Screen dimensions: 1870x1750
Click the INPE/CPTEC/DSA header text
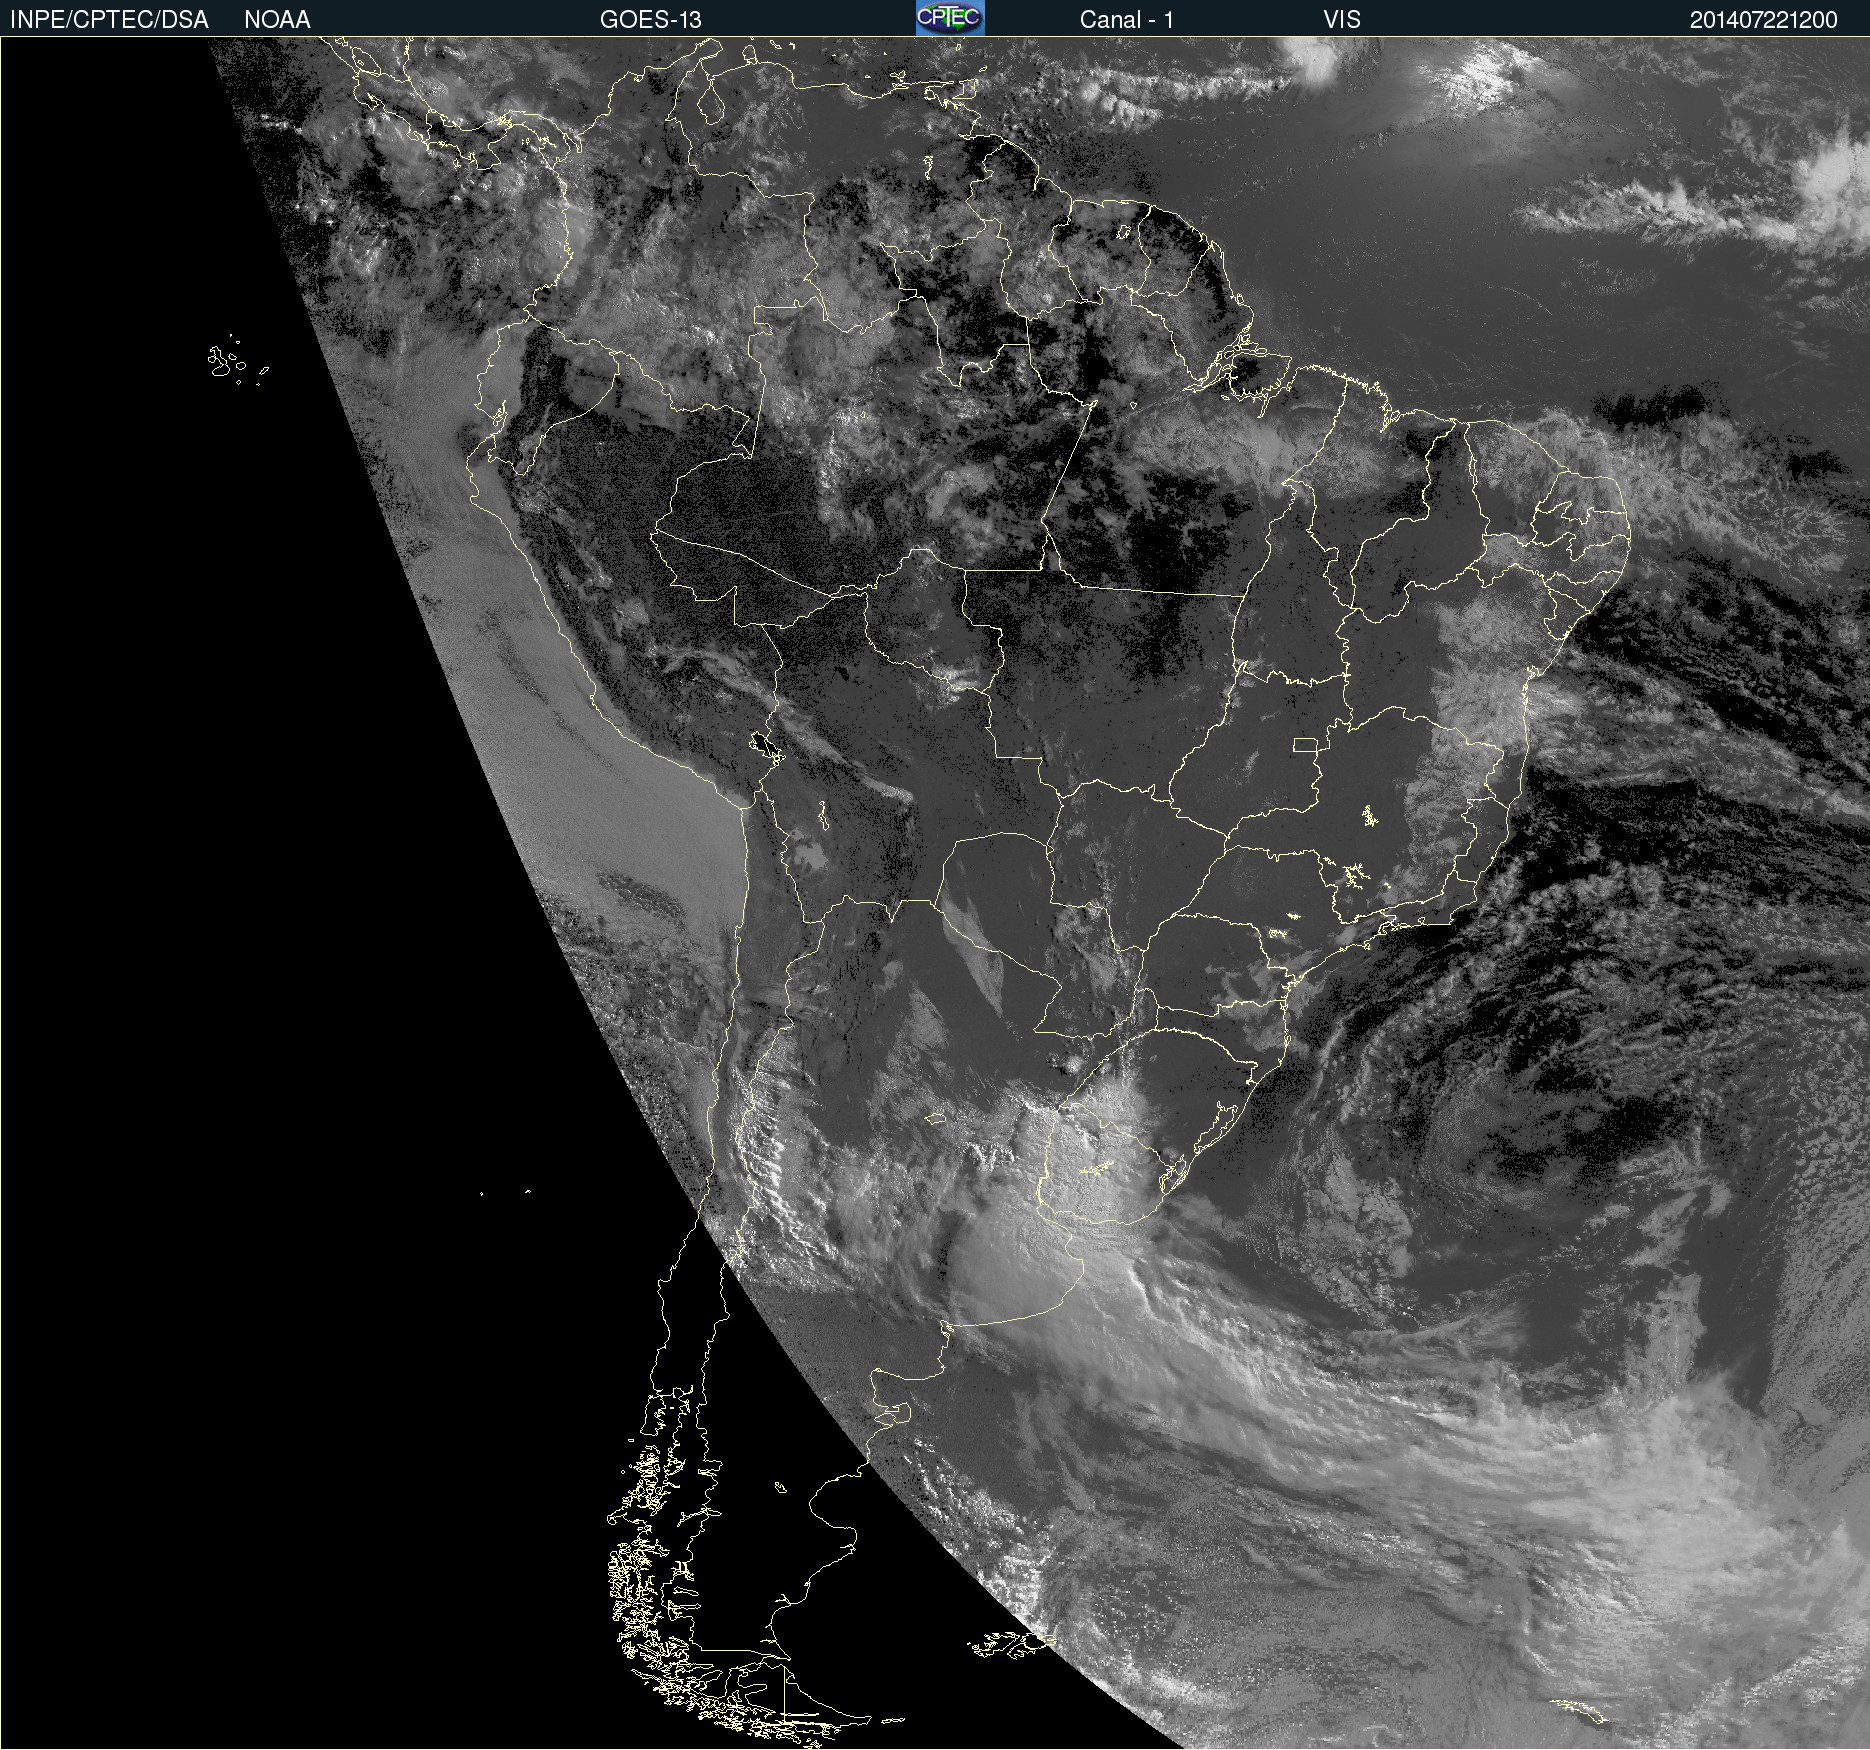coord(109,19)
